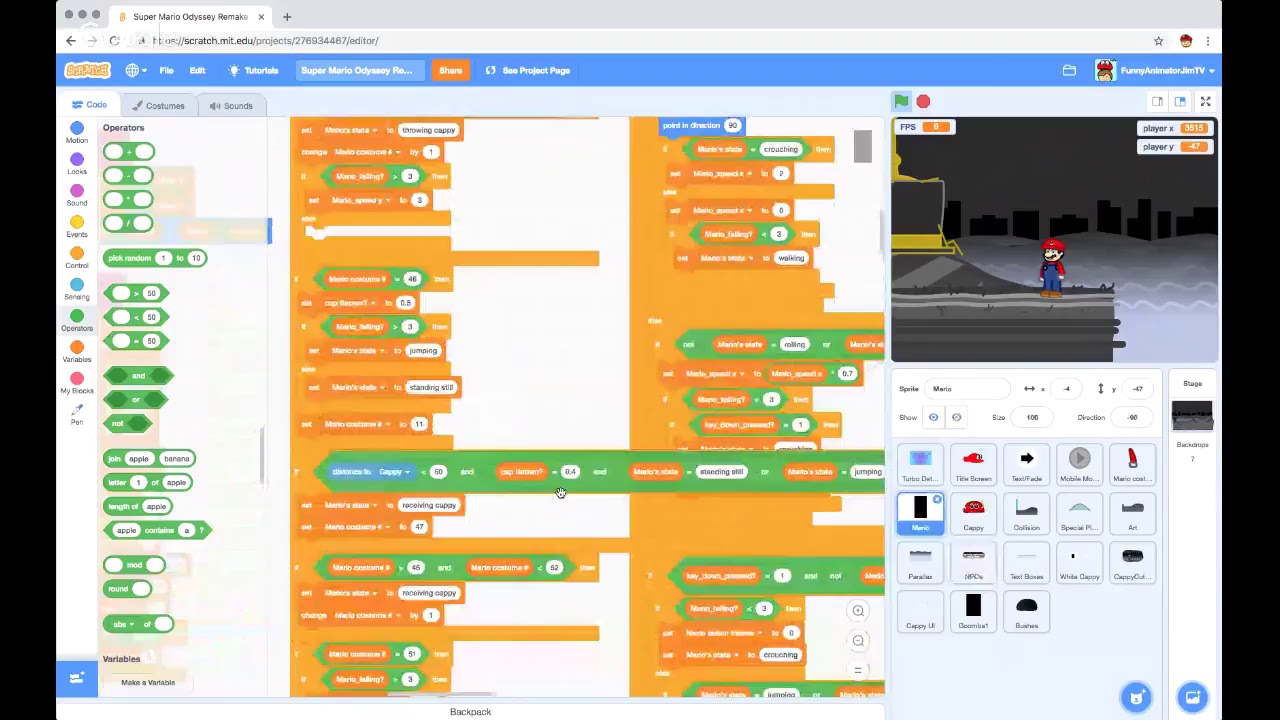Select the Cappy sprite thumbnail
Viewport: 1280px width, 720px height.
point(973,514)
